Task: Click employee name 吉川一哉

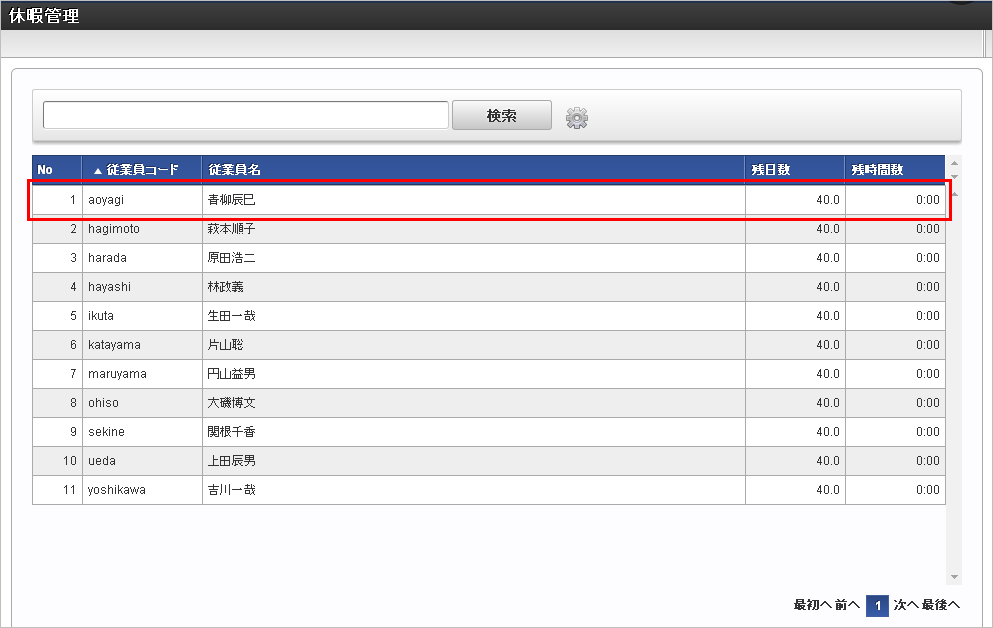Action: pyautogui.click(x=231, y=490)
